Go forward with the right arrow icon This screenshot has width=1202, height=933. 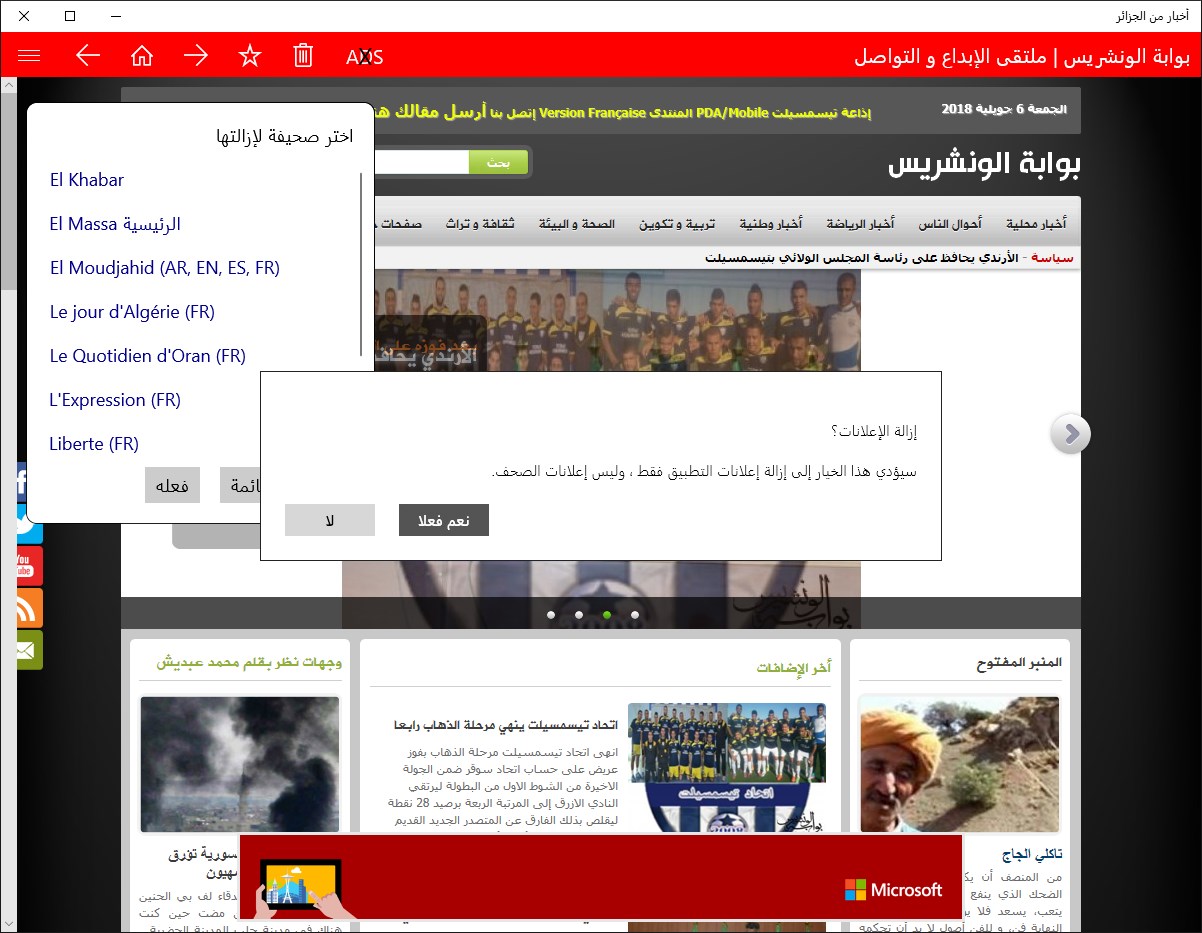click(196, 56)
